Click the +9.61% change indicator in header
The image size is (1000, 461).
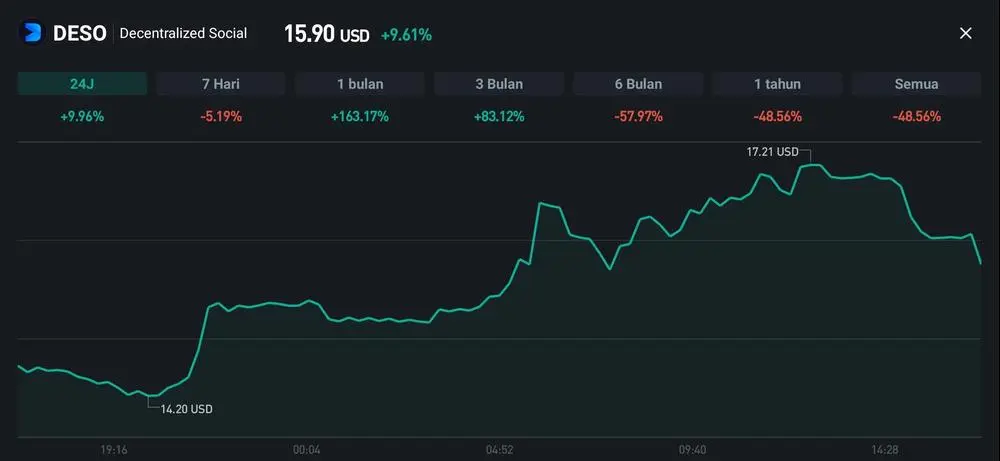pyautogui.click(x=406, y=35)
